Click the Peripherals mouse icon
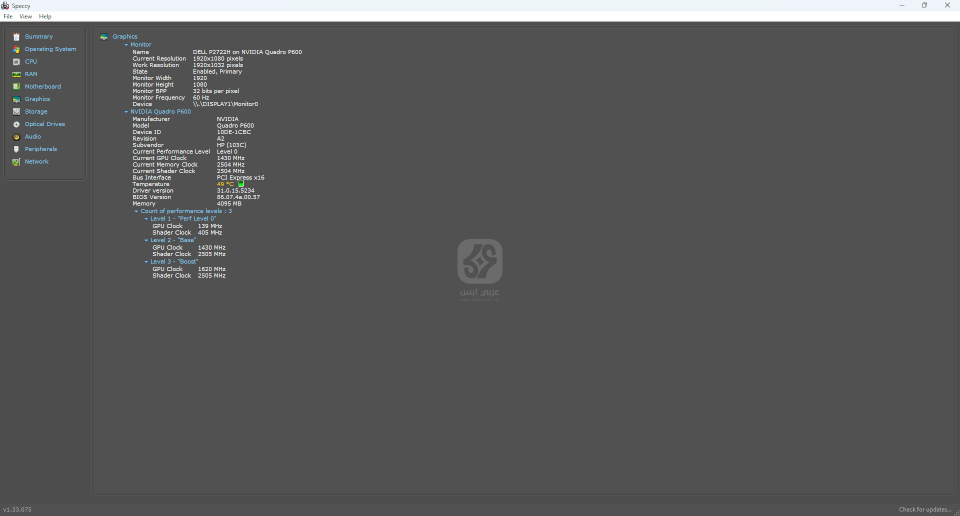Screen dimensions: 960x516 click(16, 149)
